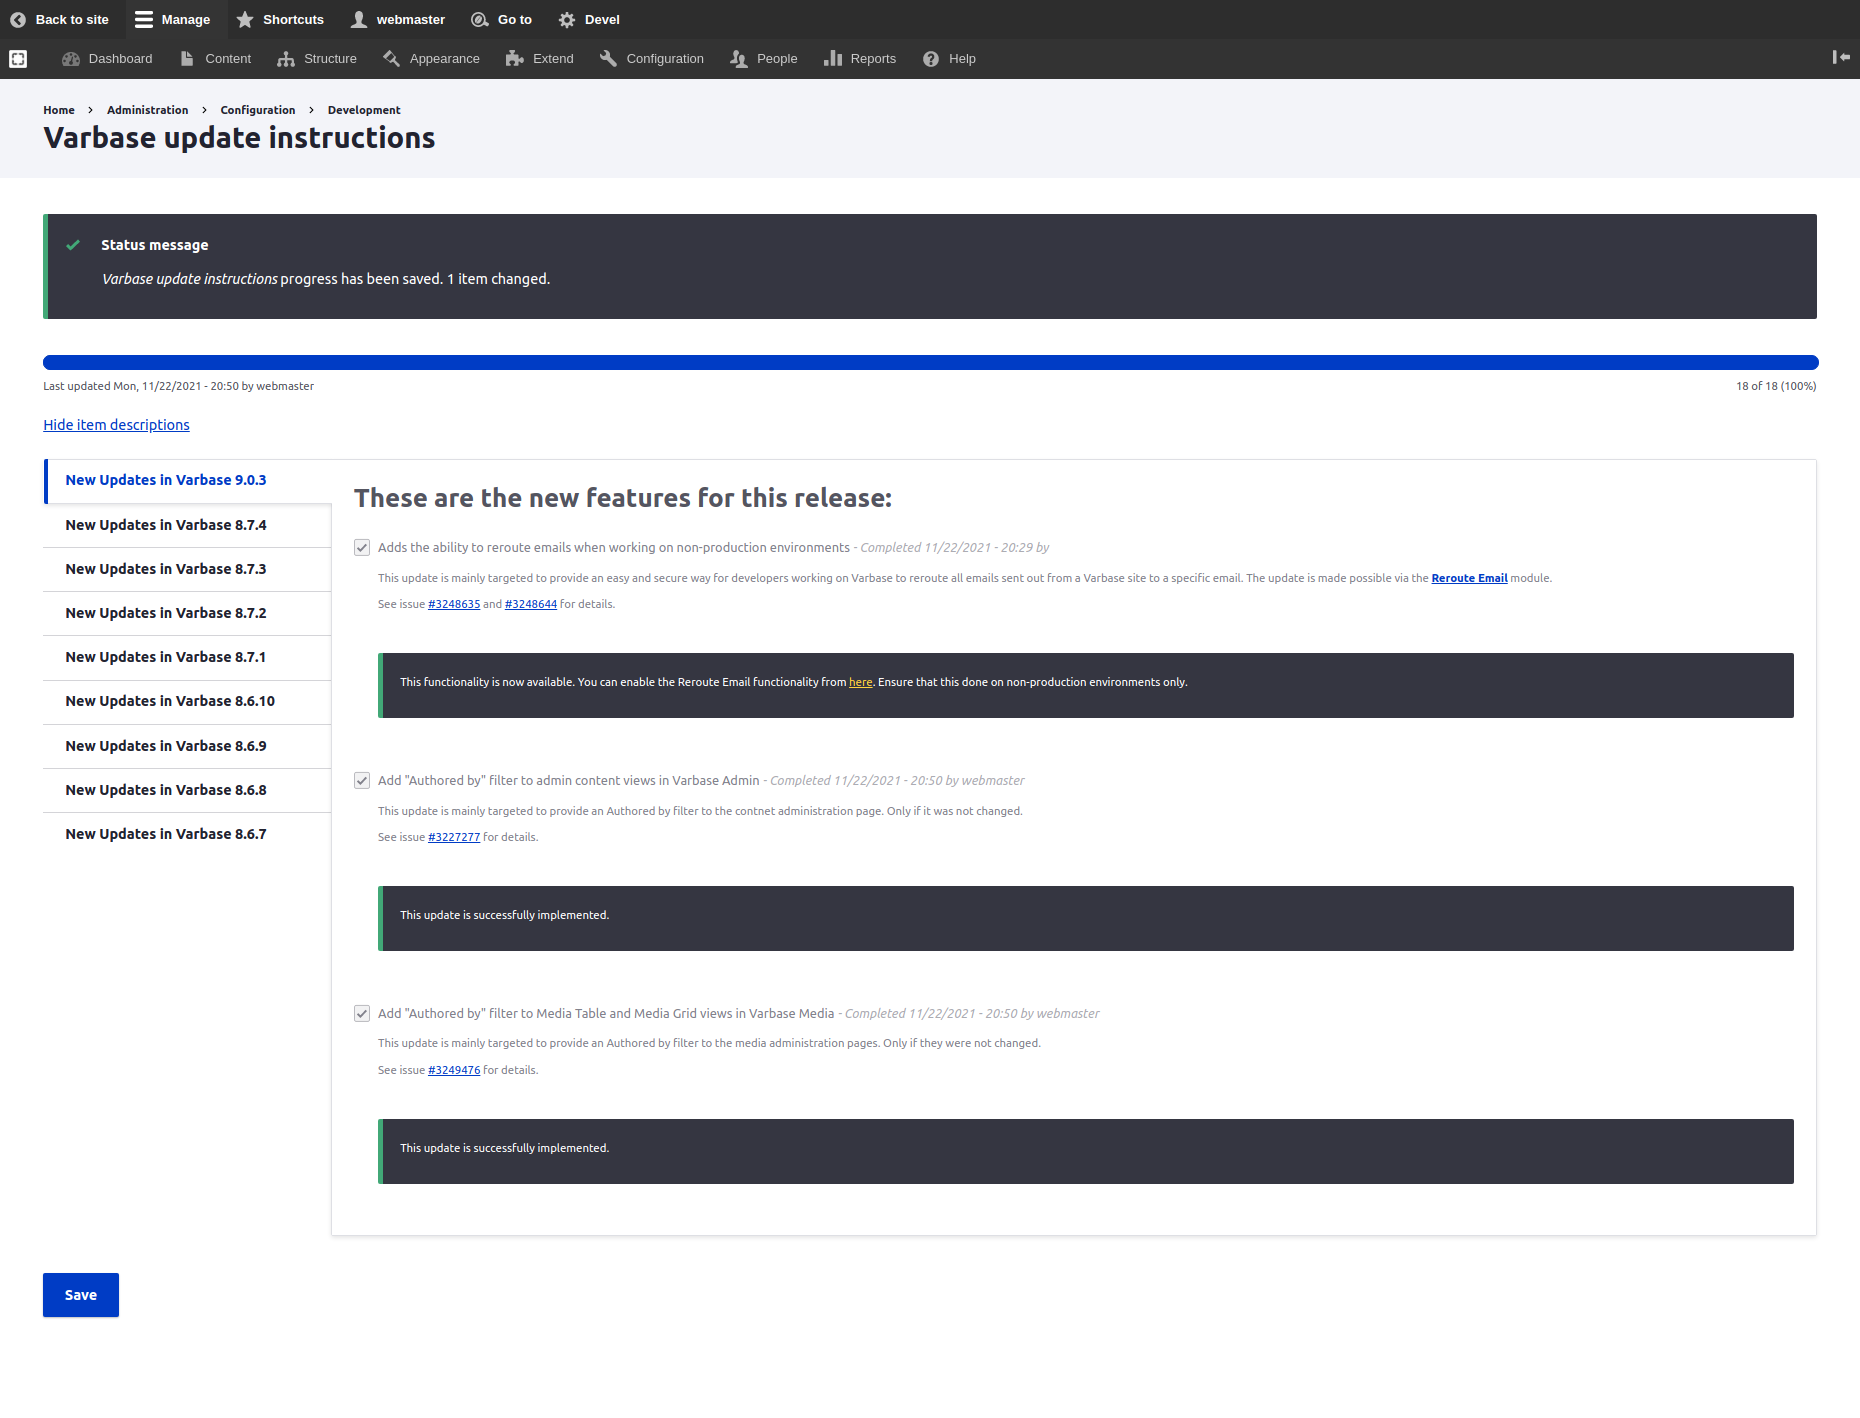Toggle toolbar orientation arrow icon
Screen dimensions: 1860x1418
(1841, 57)
